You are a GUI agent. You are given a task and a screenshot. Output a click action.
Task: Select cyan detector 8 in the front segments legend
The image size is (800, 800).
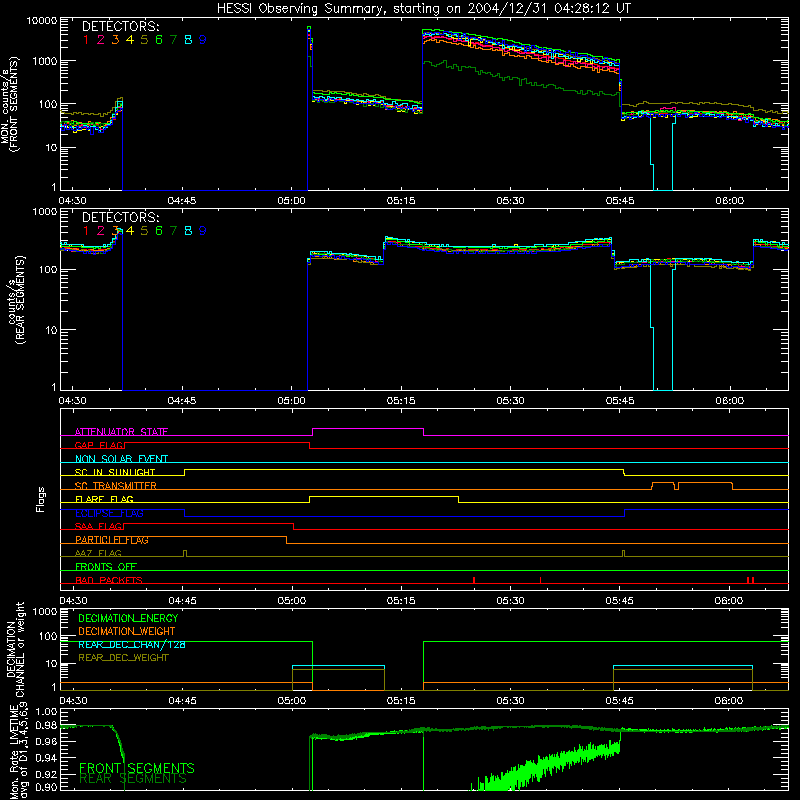(188, 40)
